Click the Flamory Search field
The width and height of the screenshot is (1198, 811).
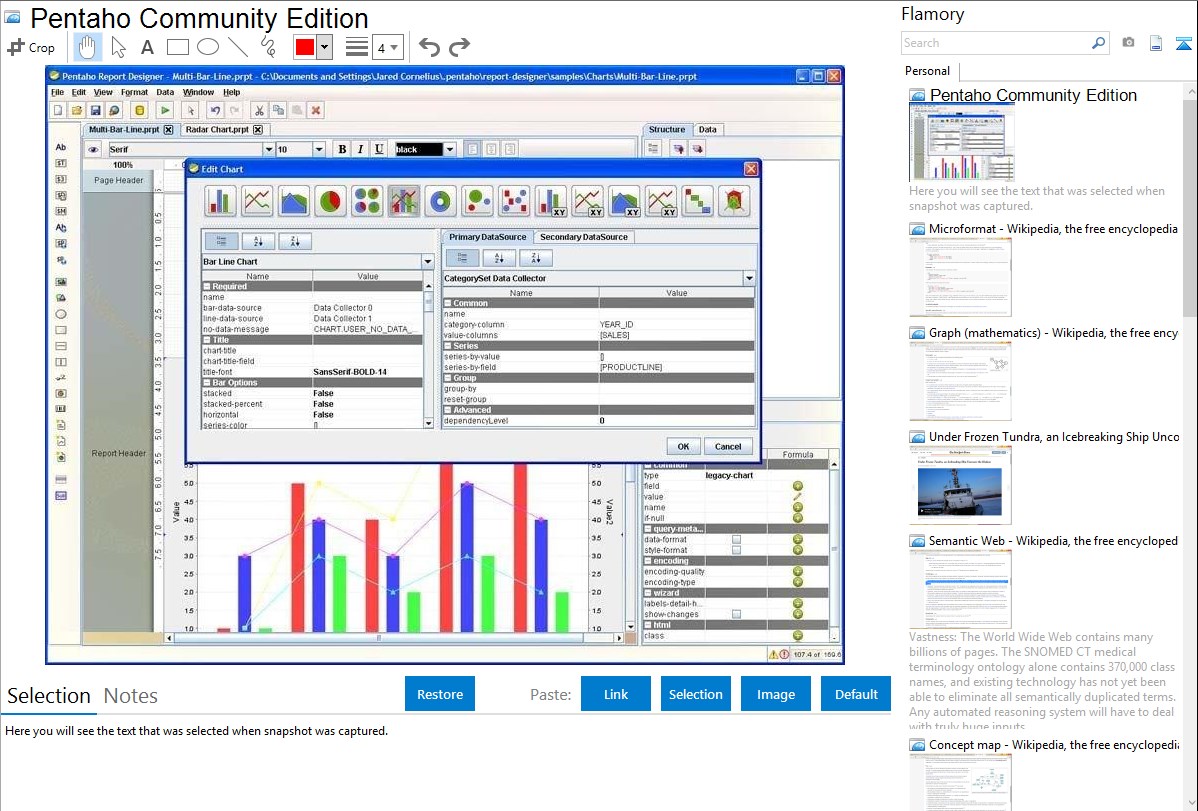[x=996, y=43]
